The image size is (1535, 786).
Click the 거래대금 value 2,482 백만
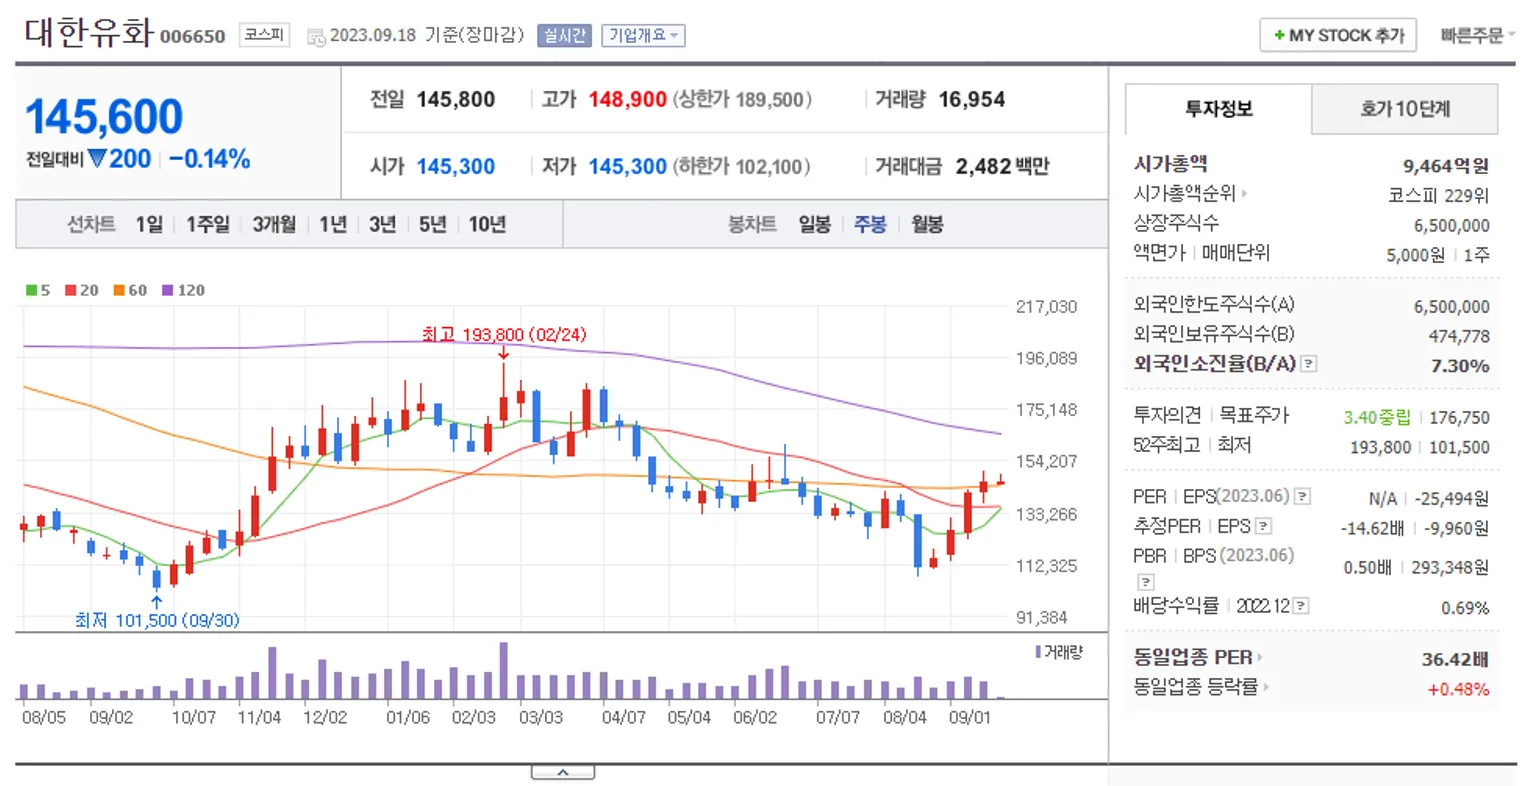click(x=1002, y=167)
